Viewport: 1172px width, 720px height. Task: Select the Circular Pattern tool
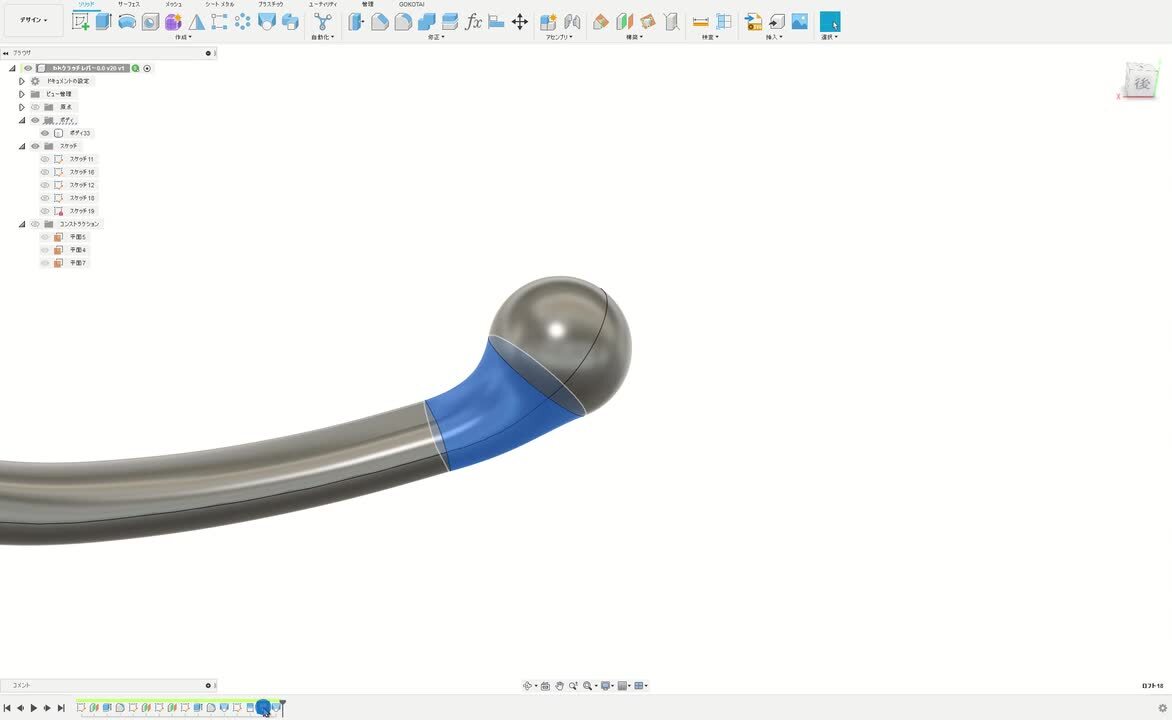coord(243,22)
